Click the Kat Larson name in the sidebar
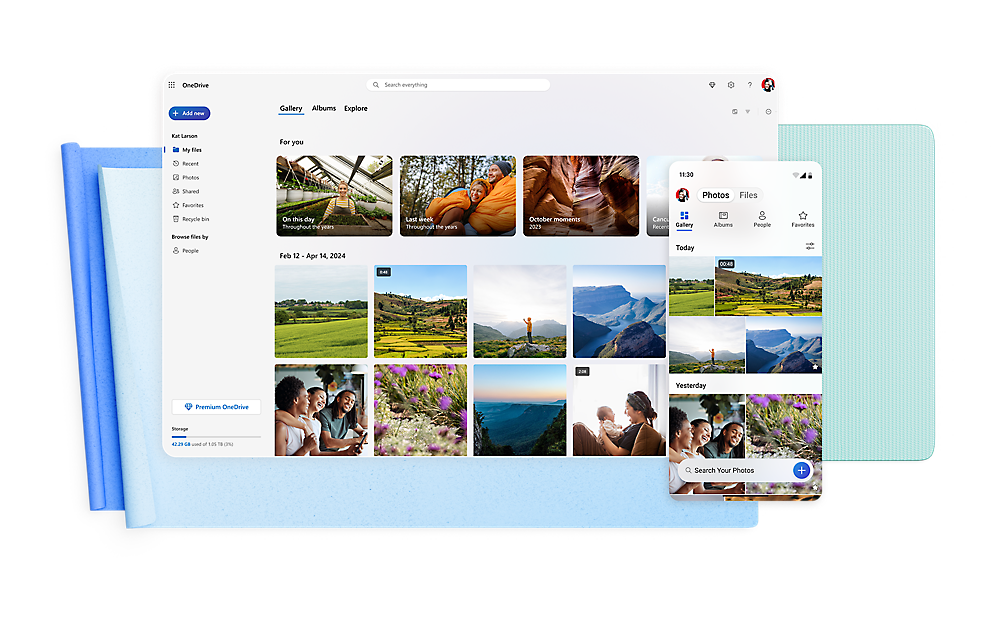1000x642 pixels. pos(184,136)
